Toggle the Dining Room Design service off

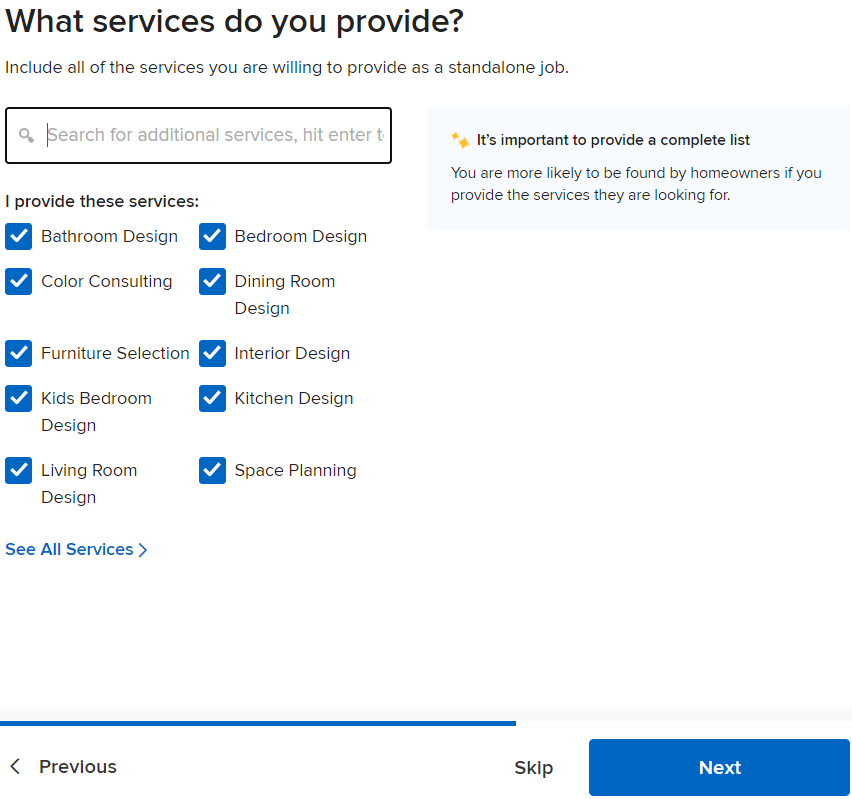pyautogui.click(x=212, y=281)
